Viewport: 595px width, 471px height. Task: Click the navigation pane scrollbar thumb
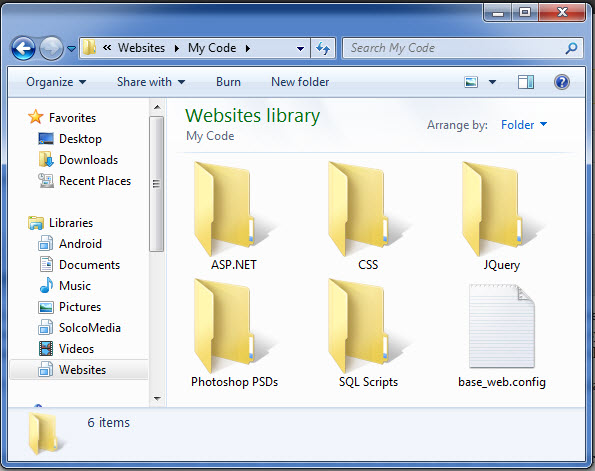pos(156,184)
